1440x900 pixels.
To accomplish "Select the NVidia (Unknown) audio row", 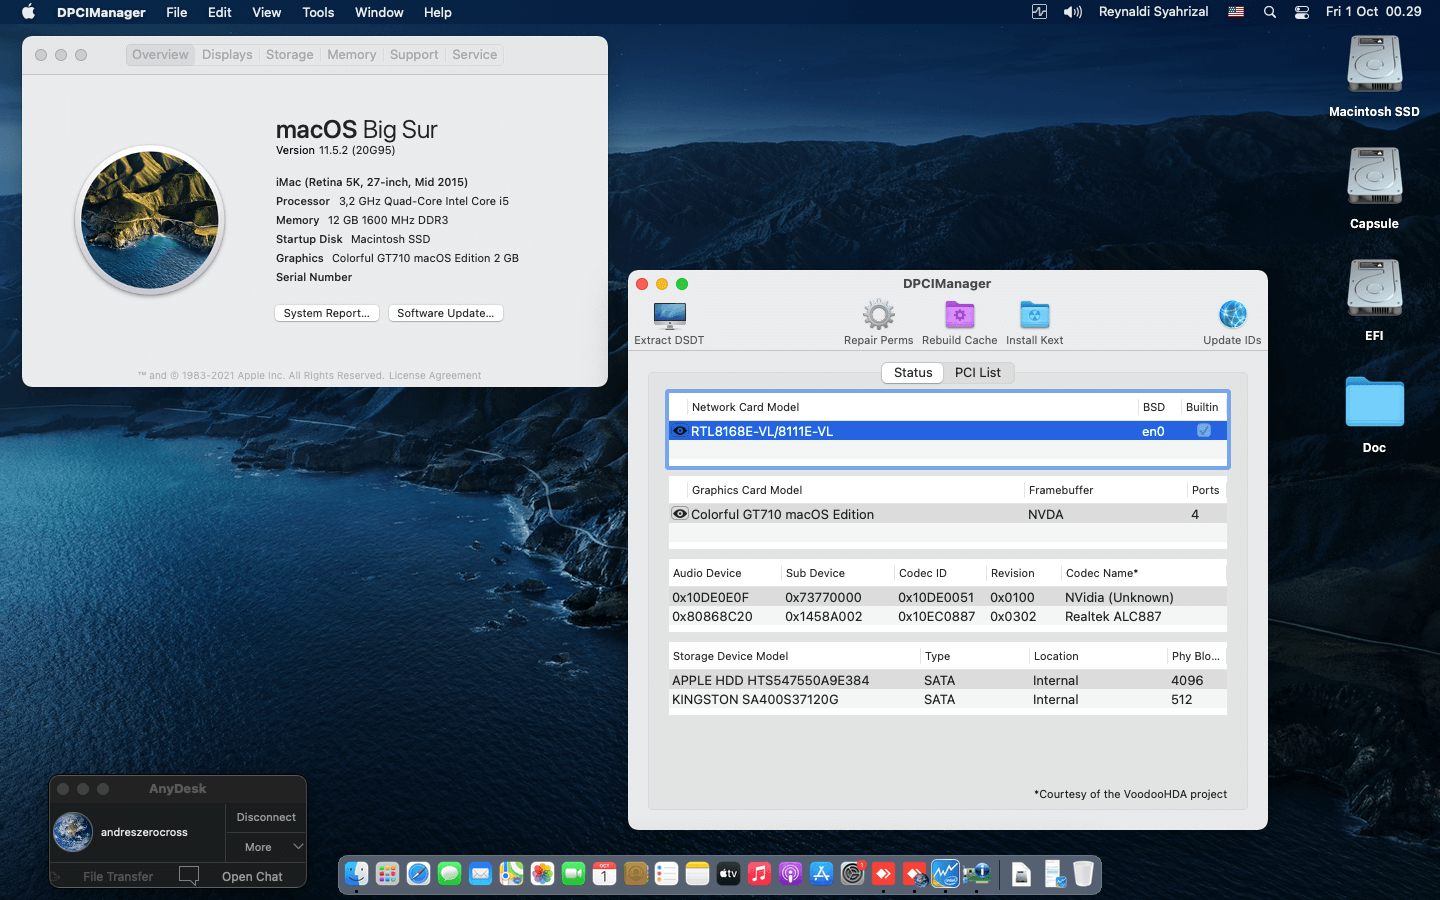I will [x=947, y=597].
